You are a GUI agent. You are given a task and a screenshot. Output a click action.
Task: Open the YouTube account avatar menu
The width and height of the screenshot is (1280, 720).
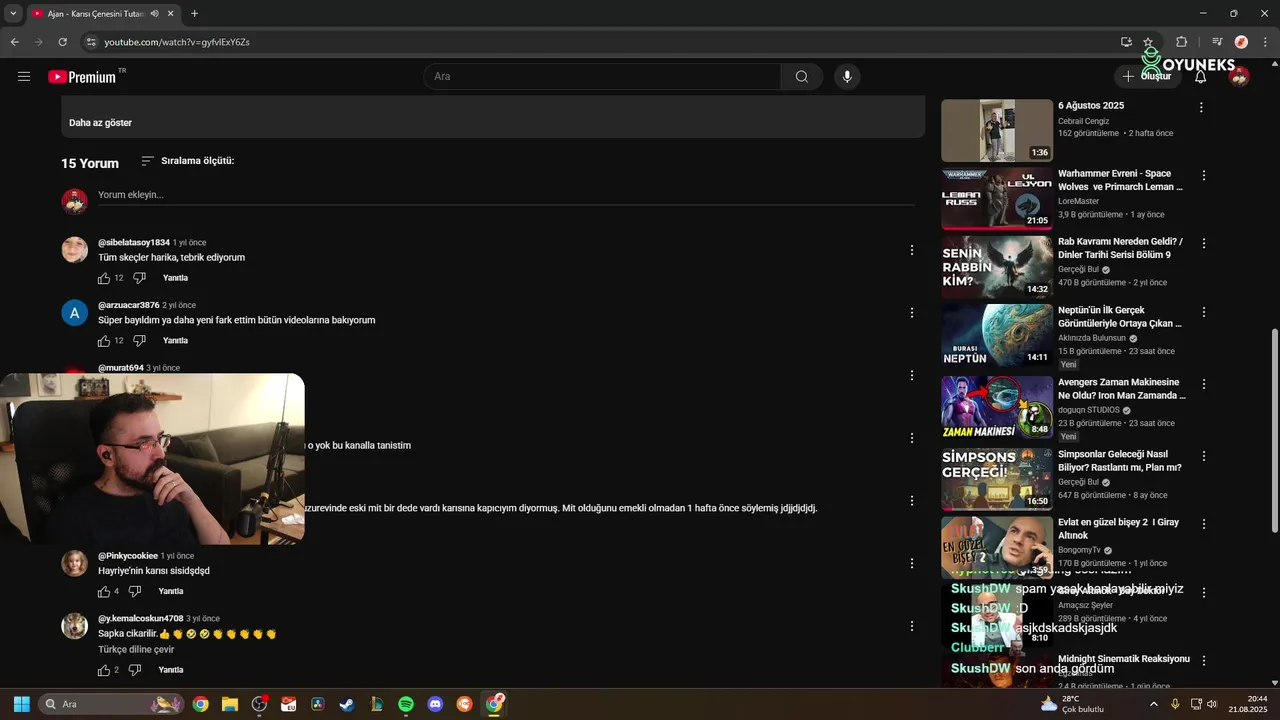pos(1239,76)
